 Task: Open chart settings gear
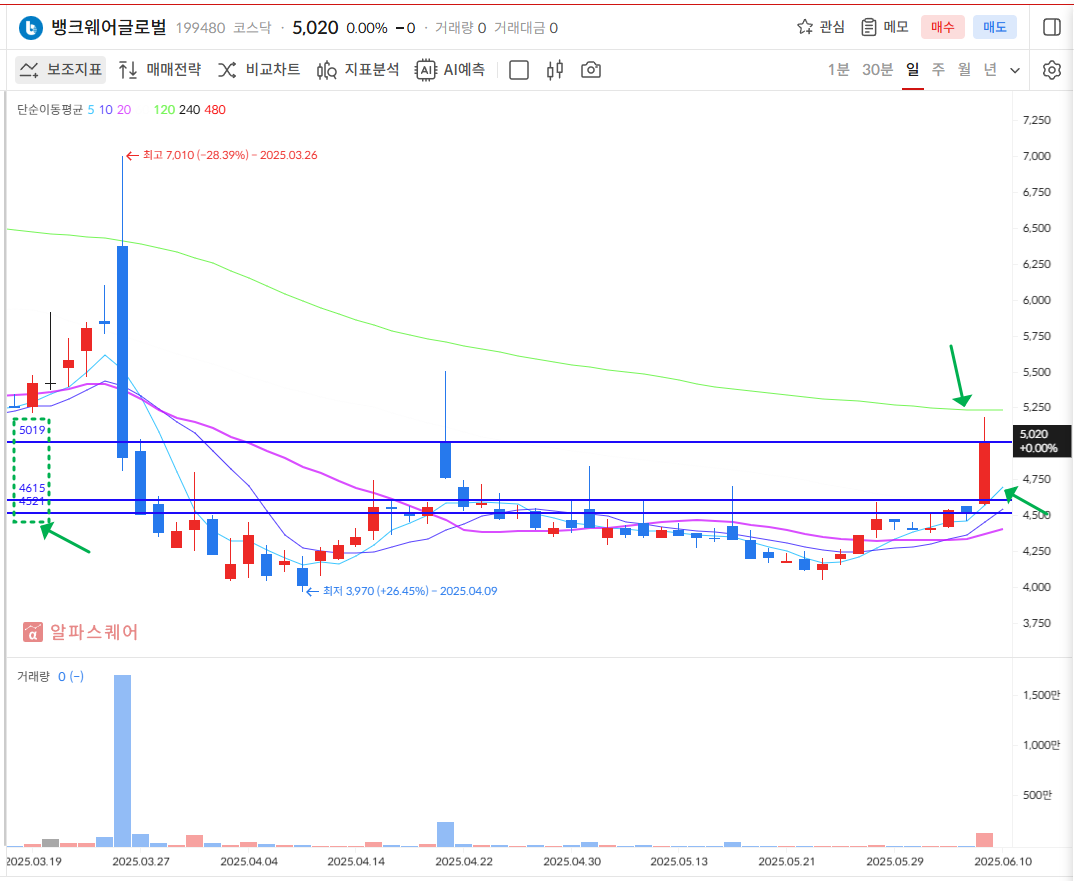click(x=1051, y=70)
